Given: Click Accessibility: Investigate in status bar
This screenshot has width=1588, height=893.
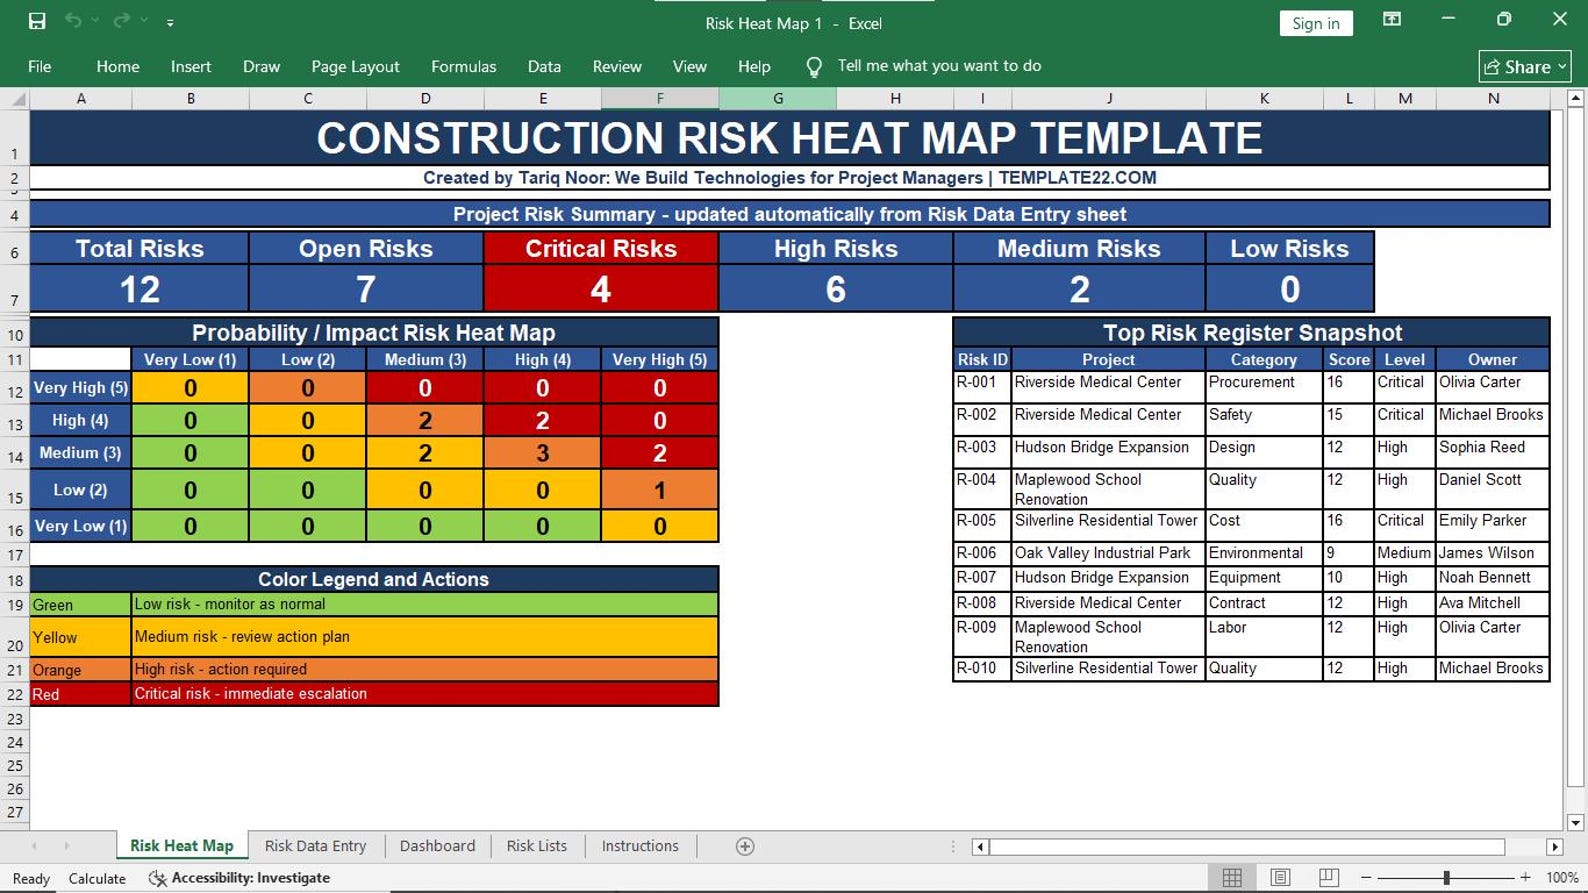Looking at the screenshot, I should point(240,878).
